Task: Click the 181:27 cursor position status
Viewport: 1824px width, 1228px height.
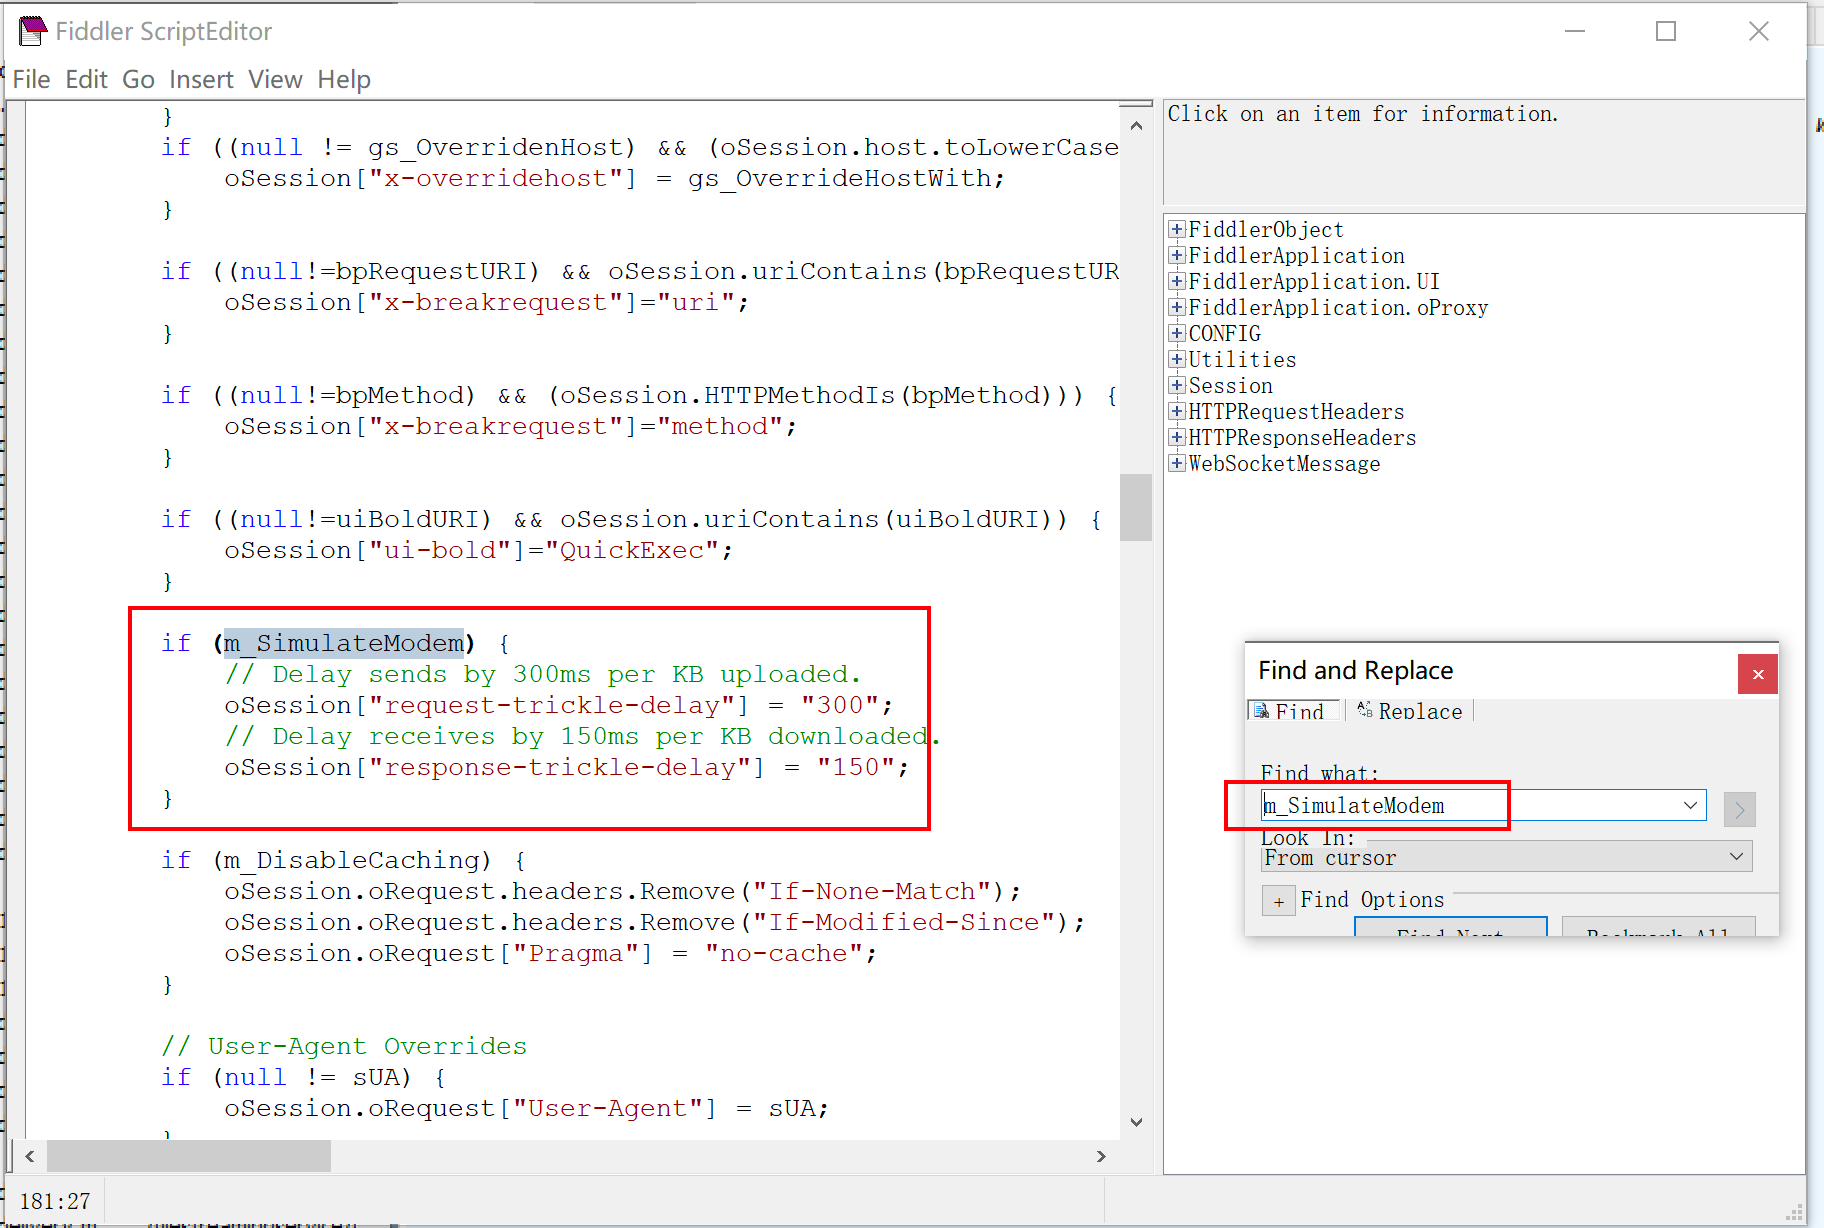Action: [55, 1201]
